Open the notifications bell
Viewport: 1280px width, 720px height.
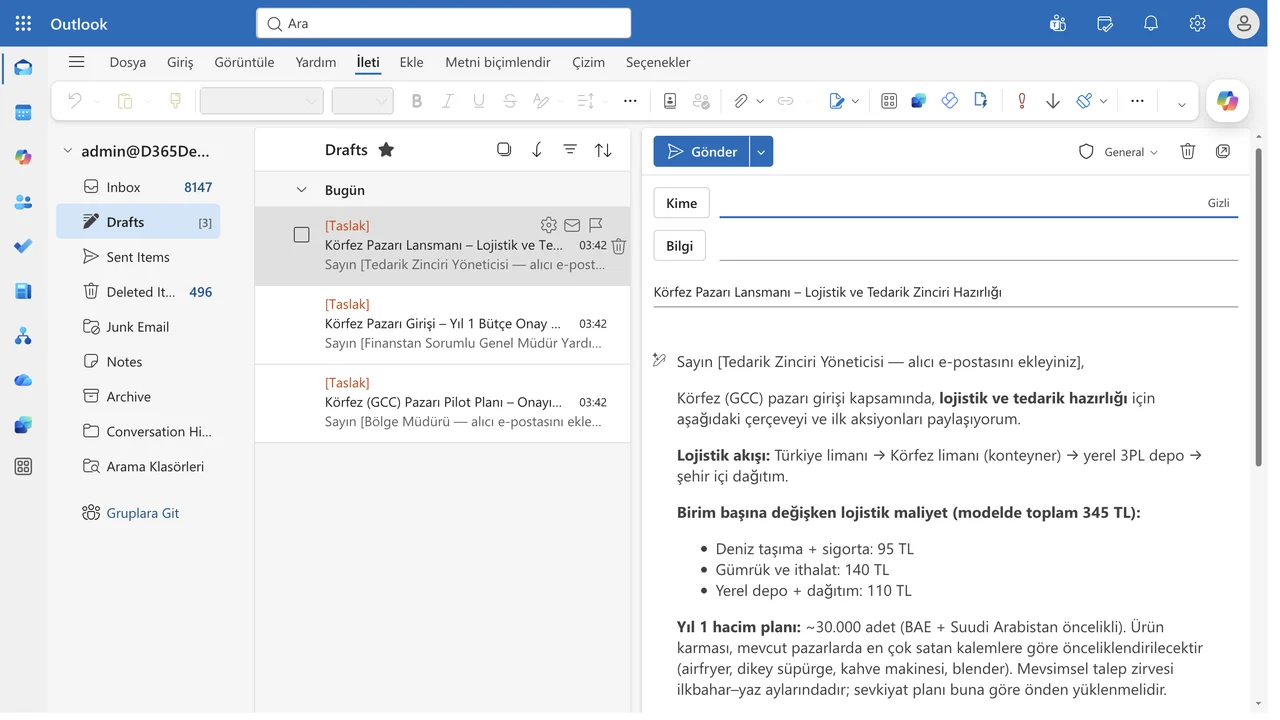1151,23
